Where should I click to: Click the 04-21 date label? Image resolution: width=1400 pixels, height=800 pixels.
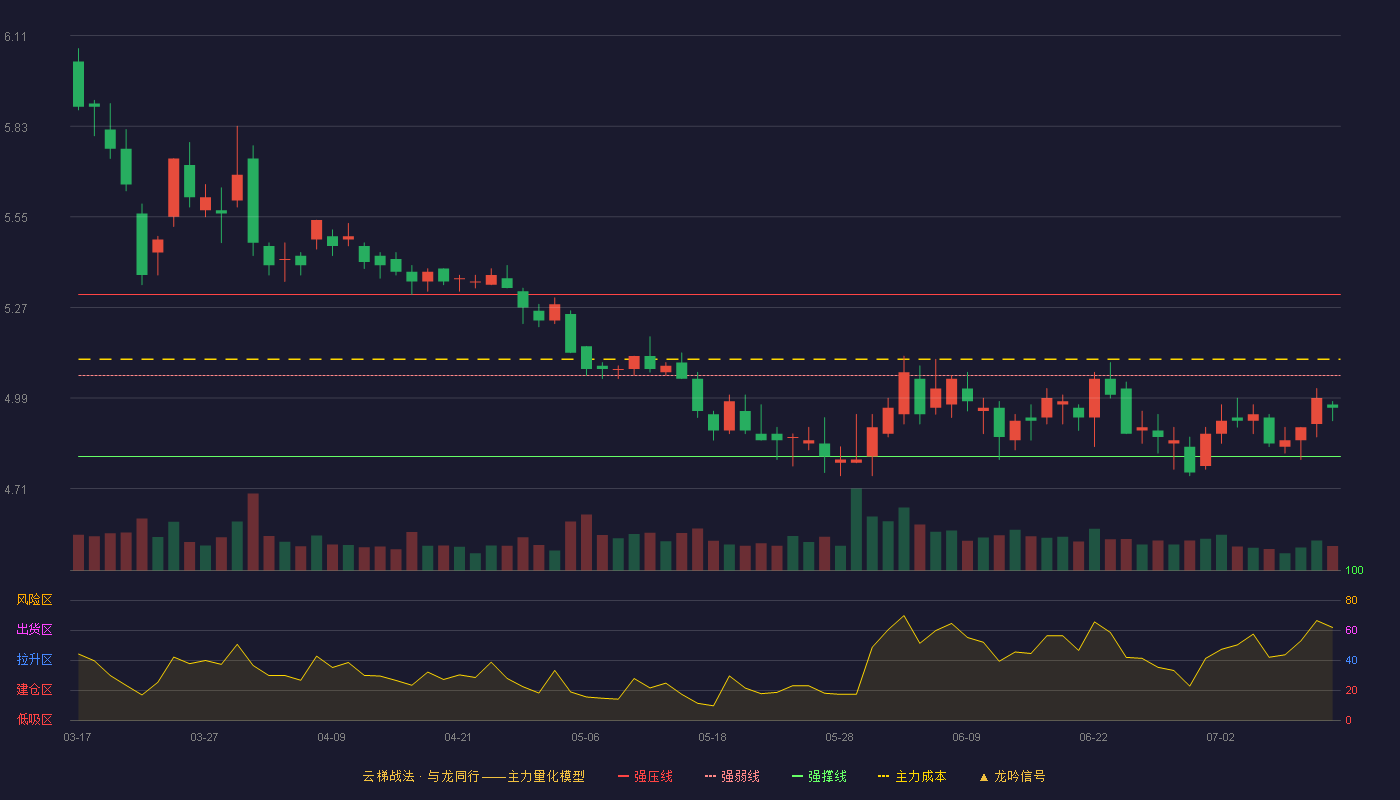458,737
